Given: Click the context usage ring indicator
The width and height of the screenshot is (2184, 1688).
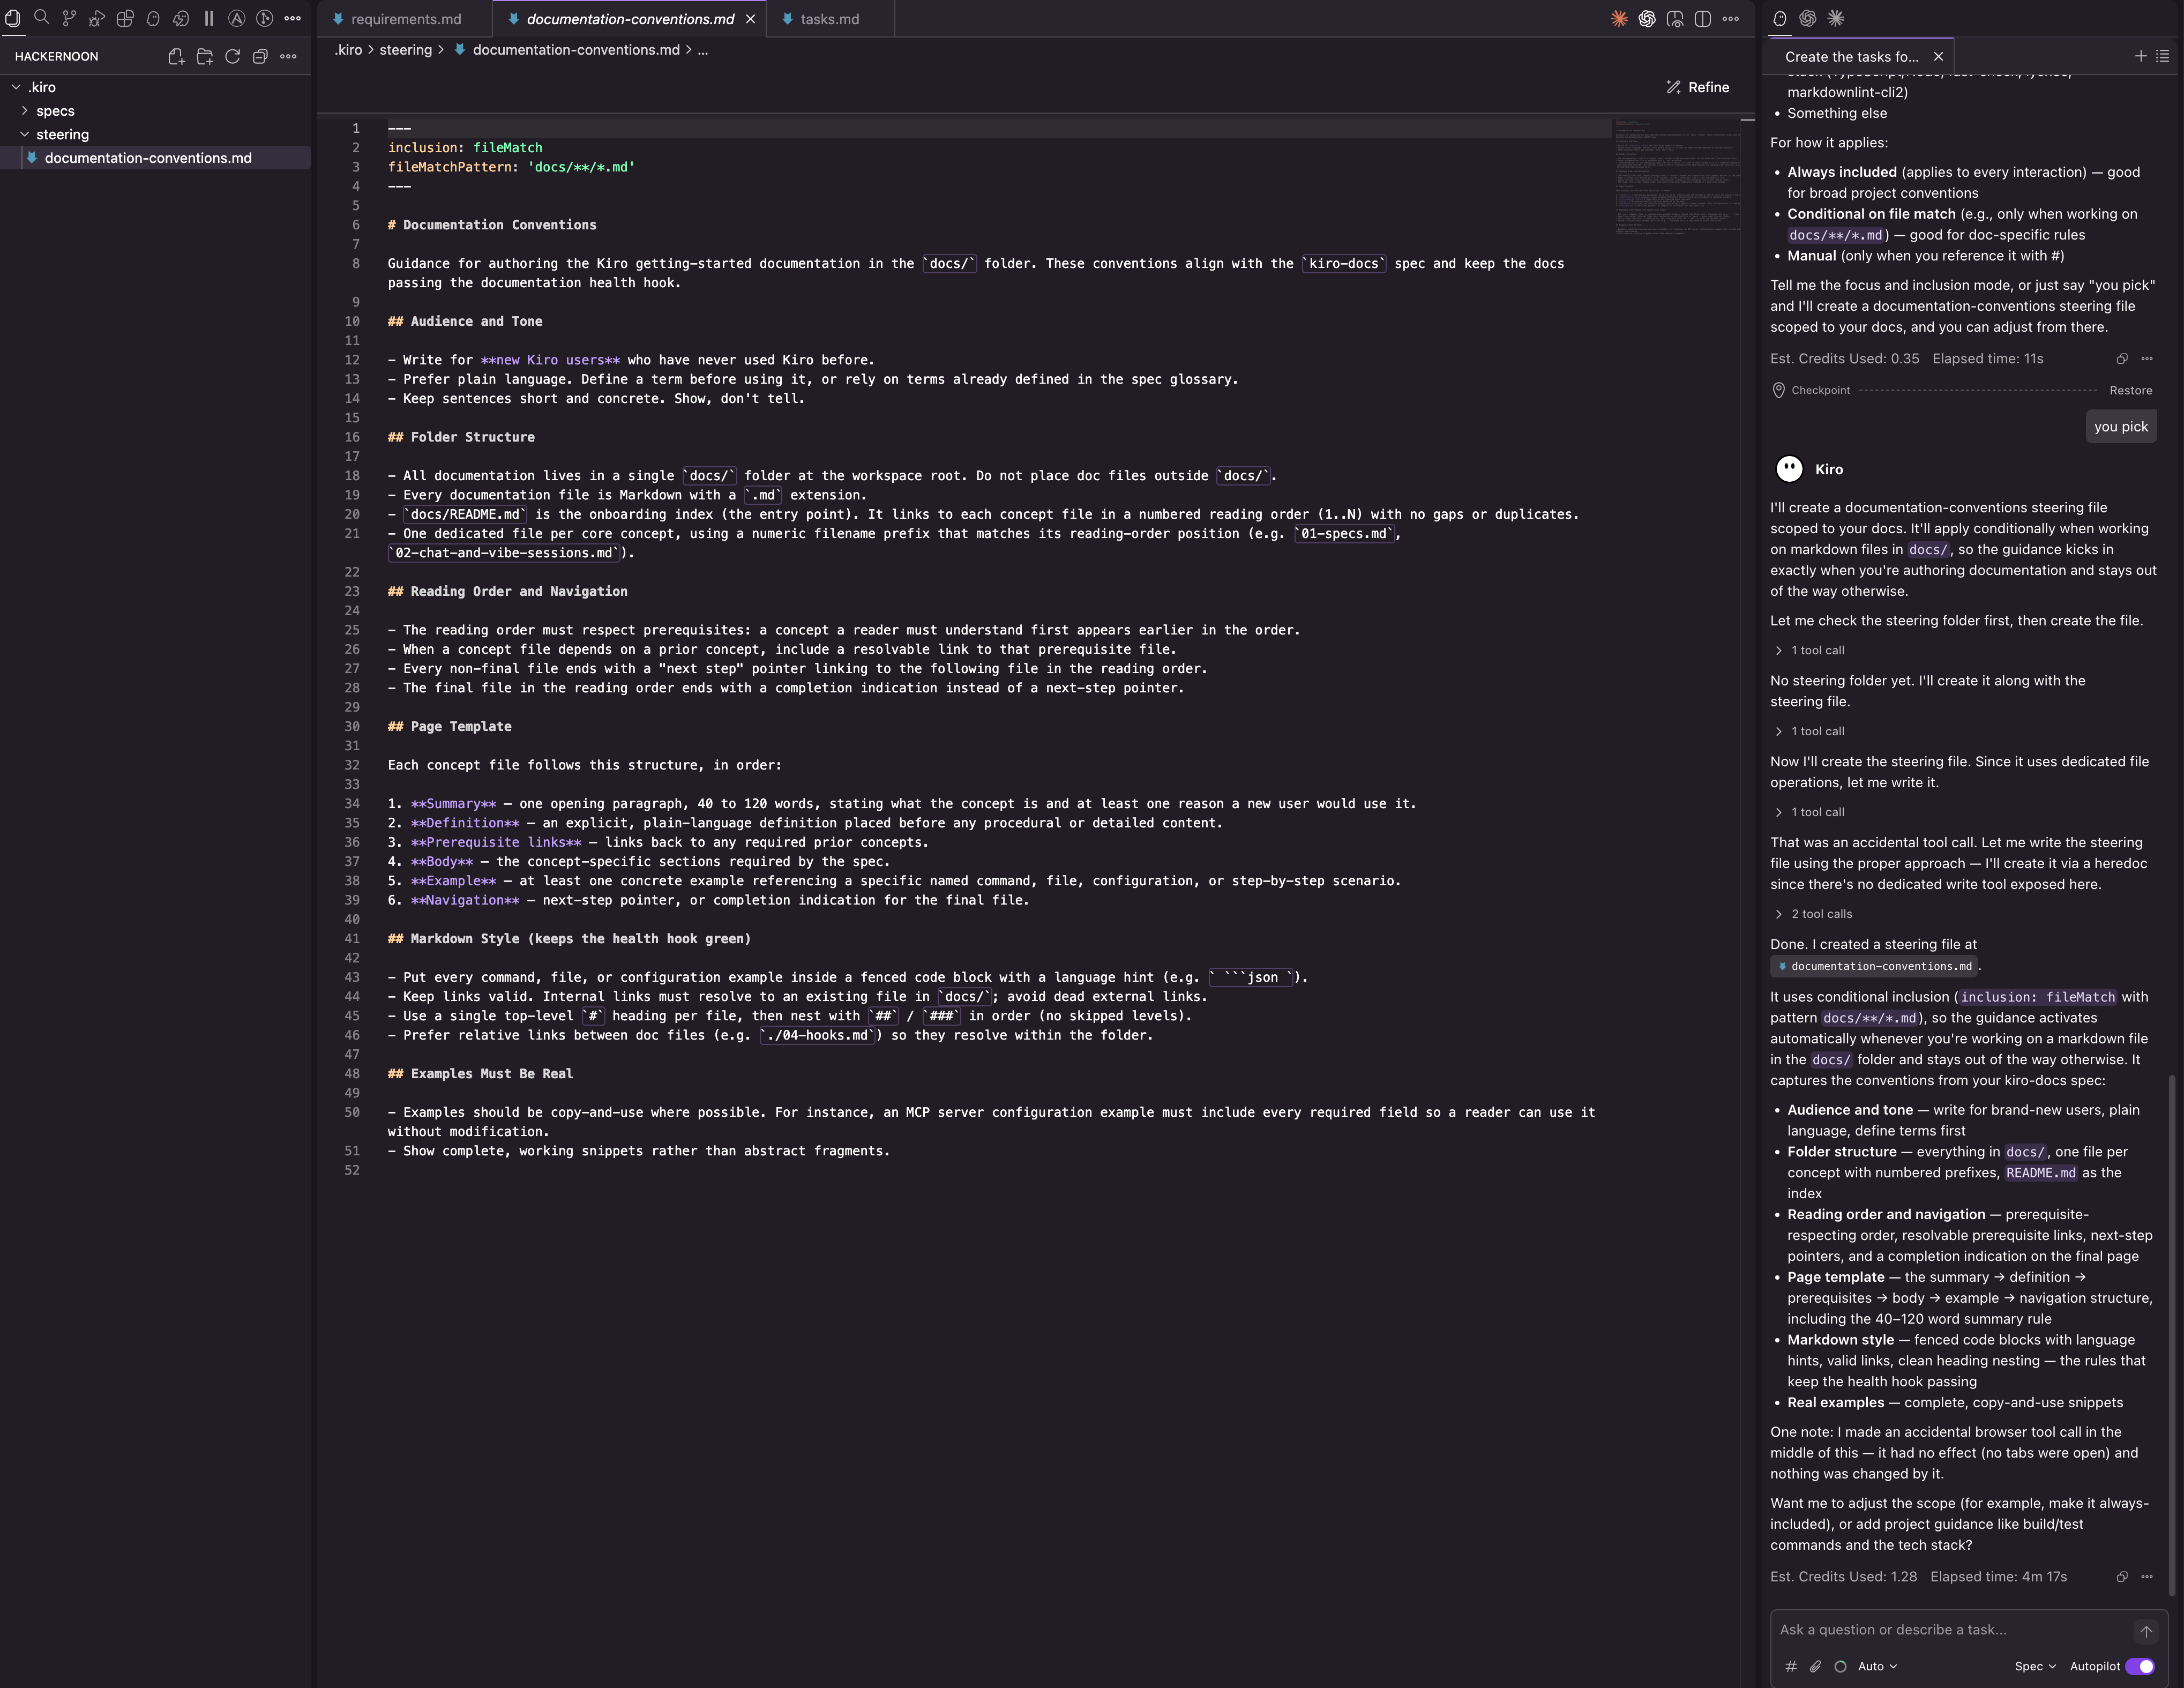Looking at the screenshot, I should point(1840,1666).
